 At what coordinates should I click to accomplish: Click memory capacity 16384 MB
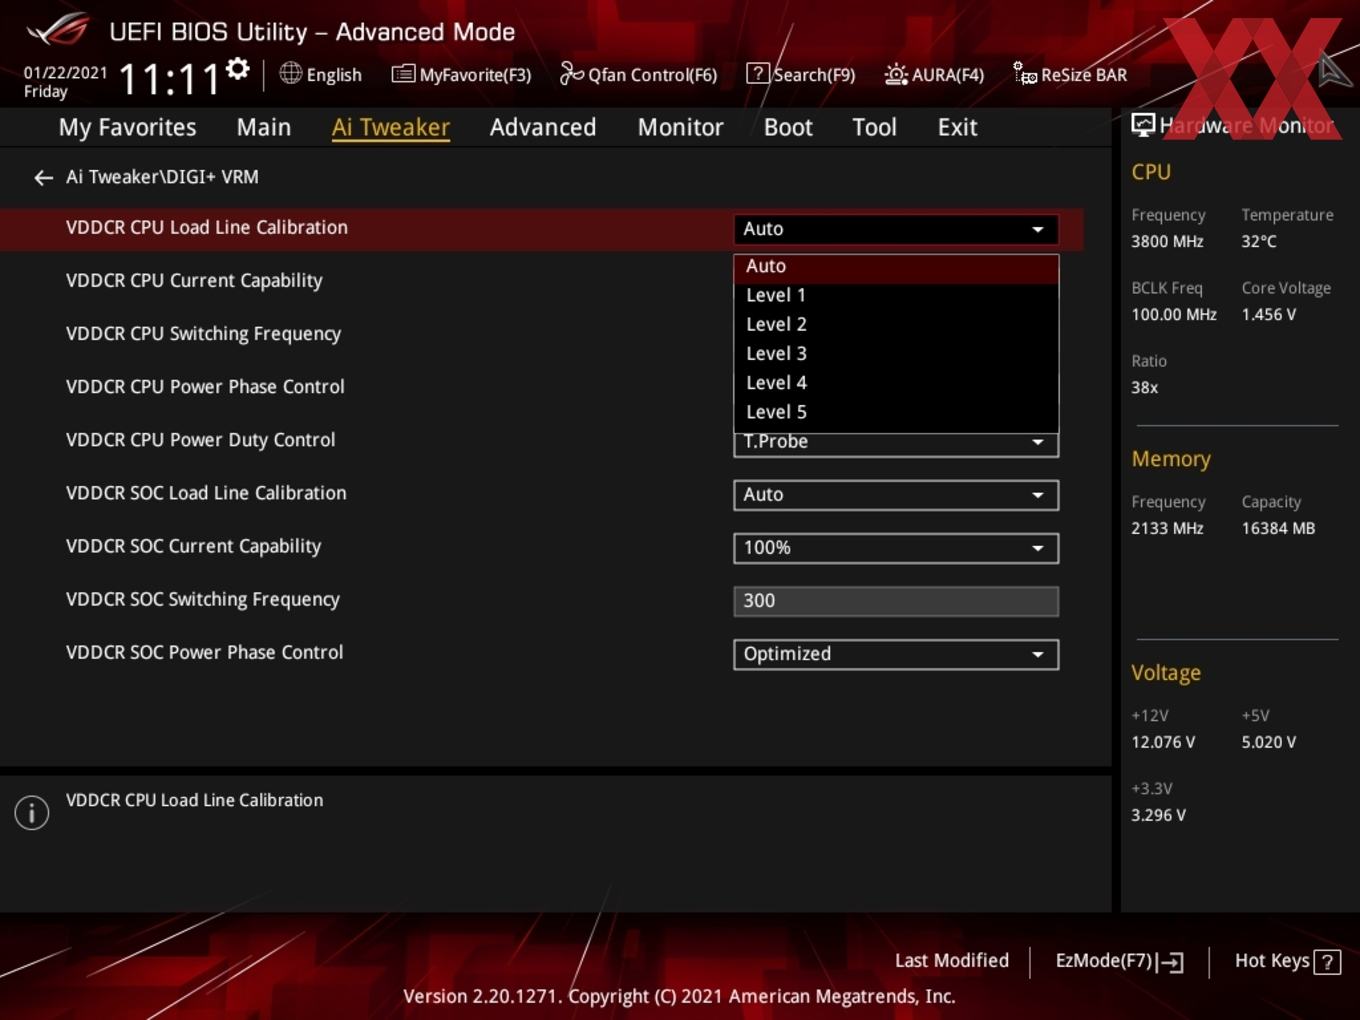(1278, 529)
